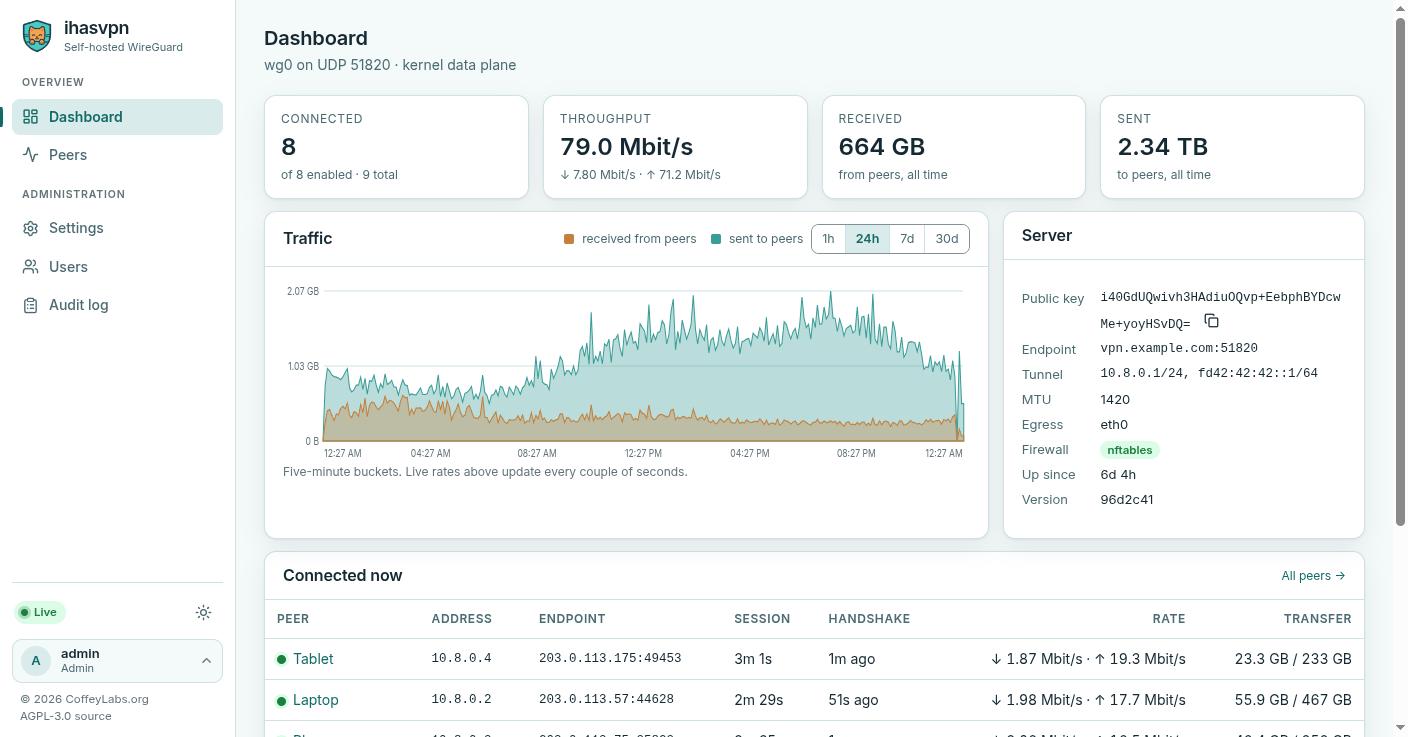The height and width of the screenshot is (737, 1408).
Task: Switch traffic chart to 1h range
Action: point(828,239)
